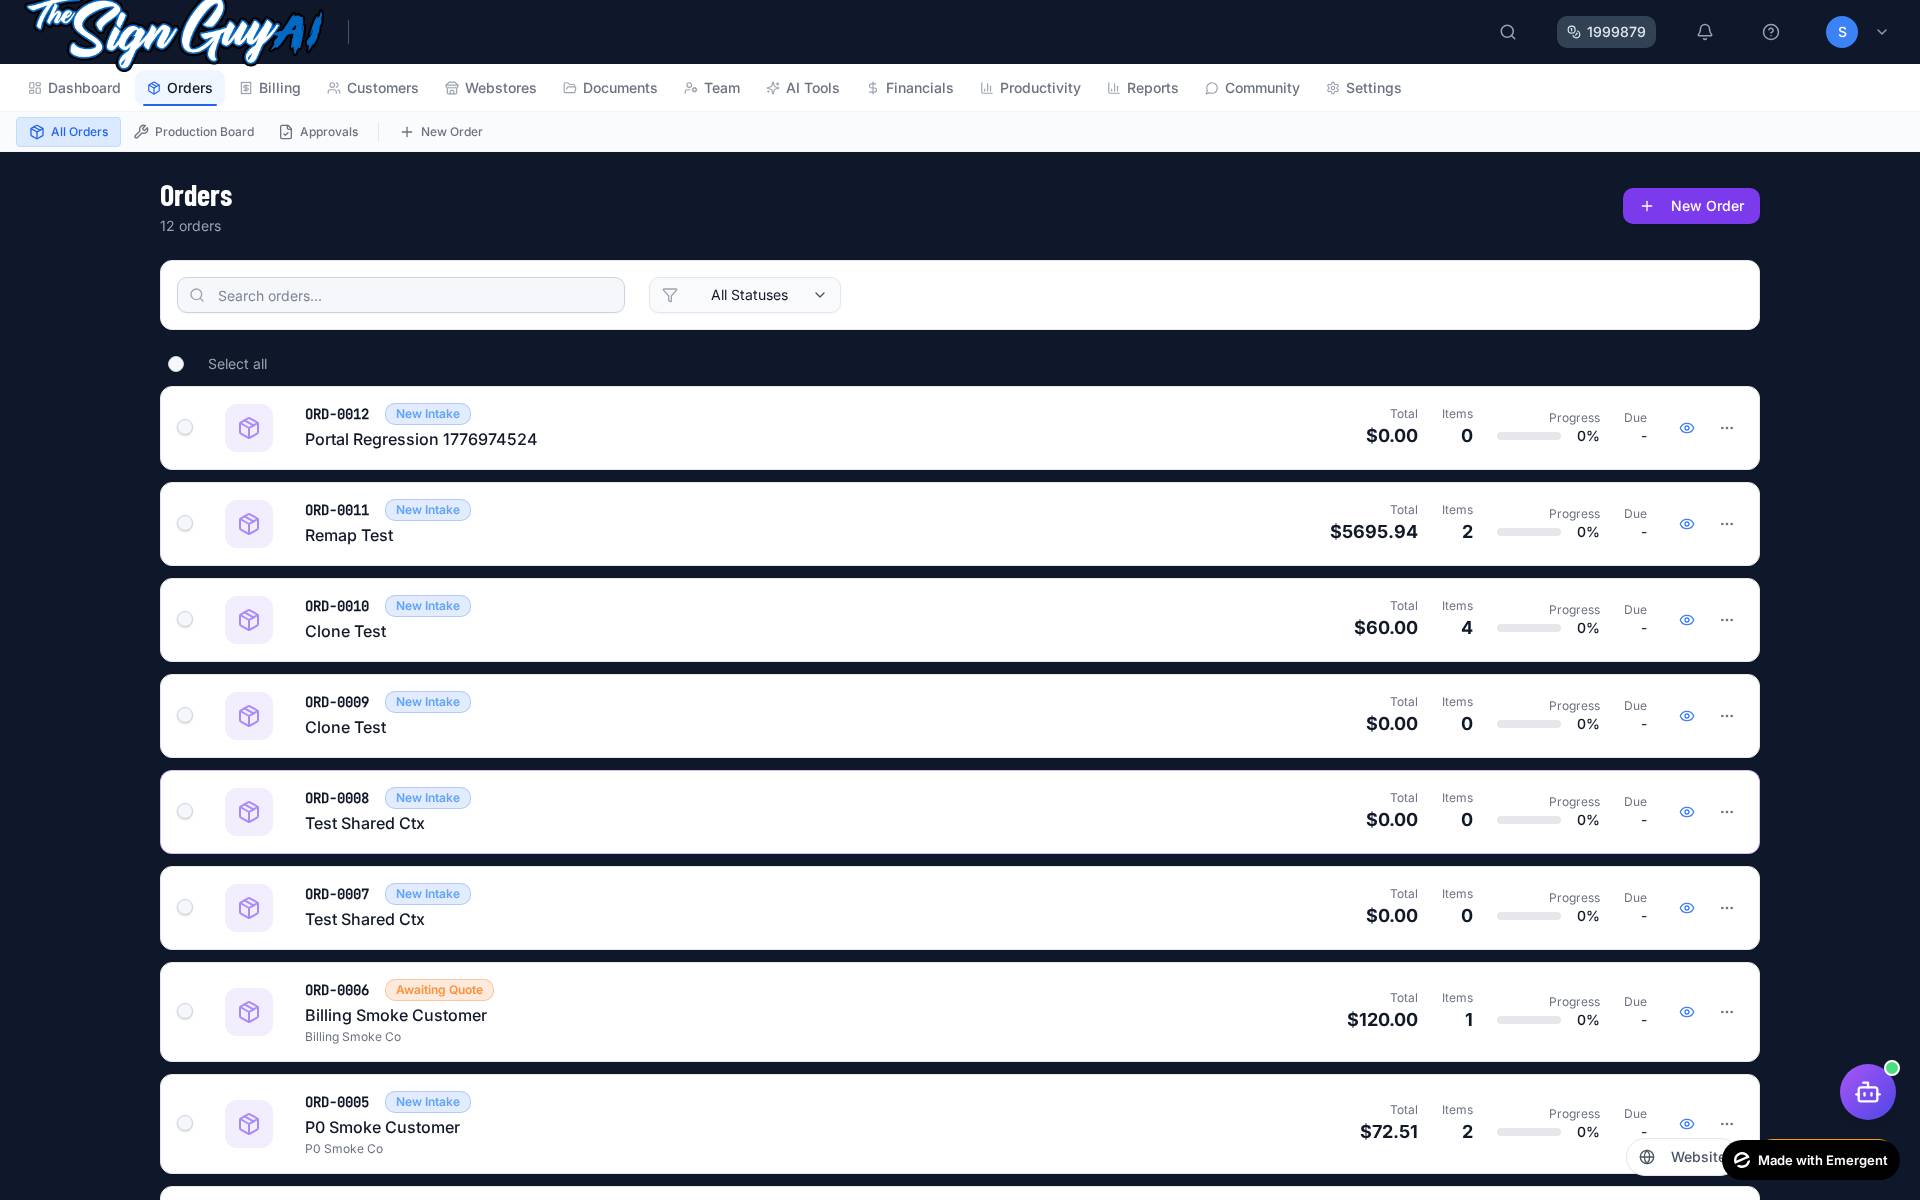Open the Customers menu
The image size is (1920, 1200).
373,88
